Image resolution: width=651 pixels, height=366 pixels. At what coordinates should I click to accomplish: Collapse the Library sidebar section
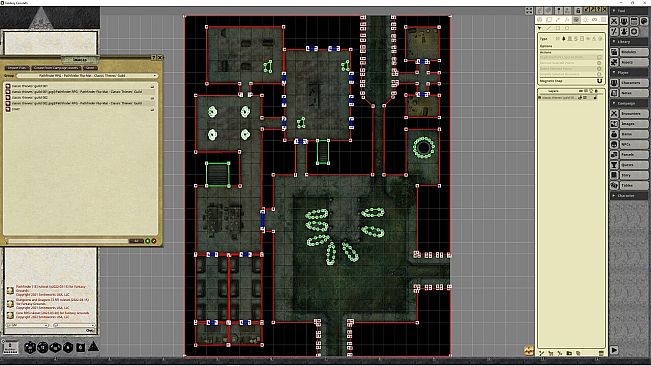click(629, 41)
